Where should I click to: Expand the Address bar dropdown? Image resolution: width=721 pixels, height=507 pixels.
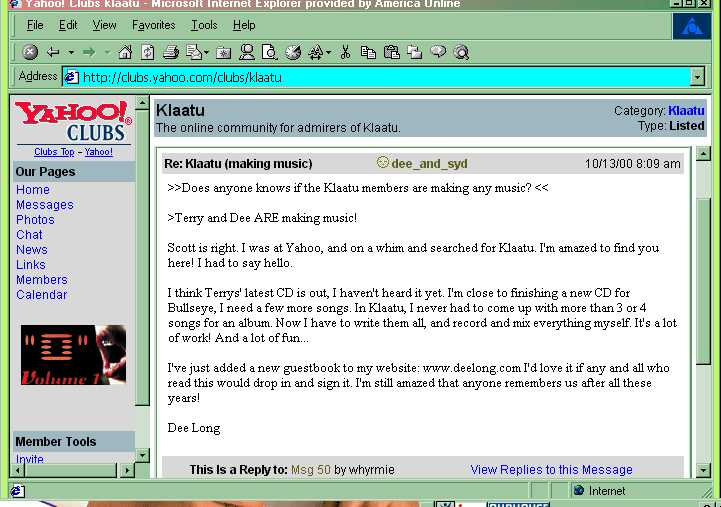click(697, 77)
